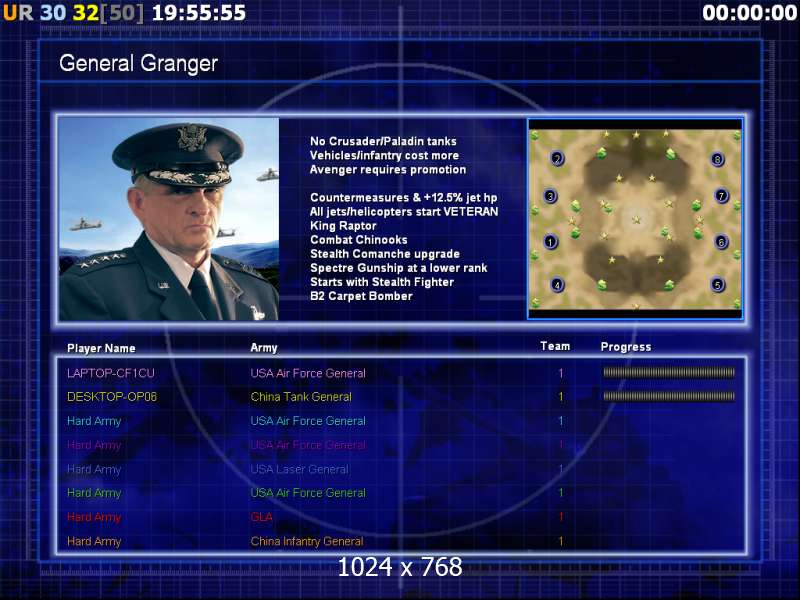Image resolution: width=800 pixels, height=600 pixels.
Task: Click Hard Army name beside GLA
Action: pos(94,517)
